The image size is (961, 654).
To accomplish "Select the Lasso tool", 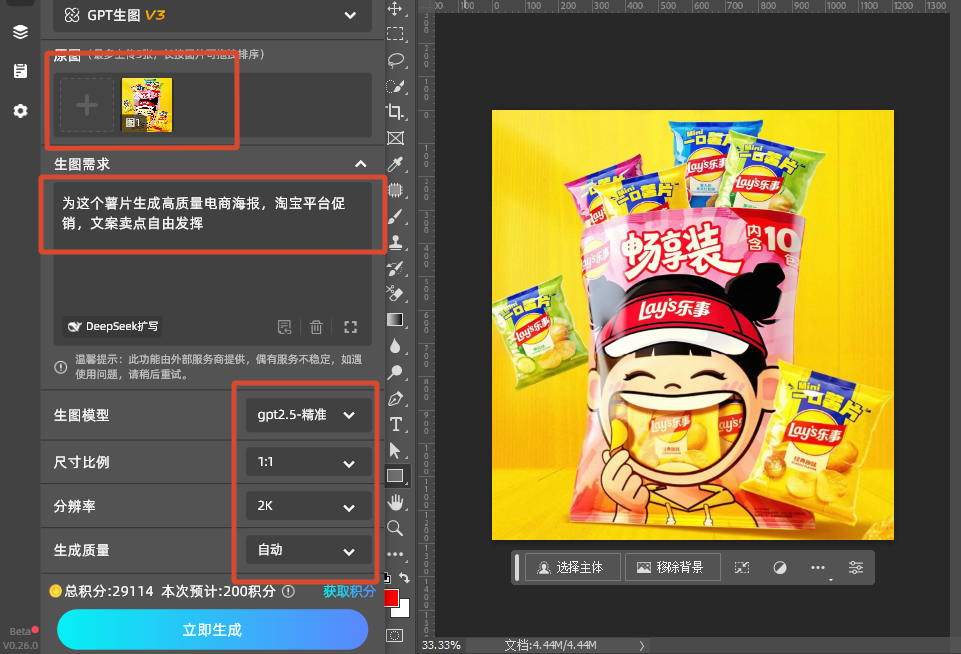I will click(x=395, y=60).
